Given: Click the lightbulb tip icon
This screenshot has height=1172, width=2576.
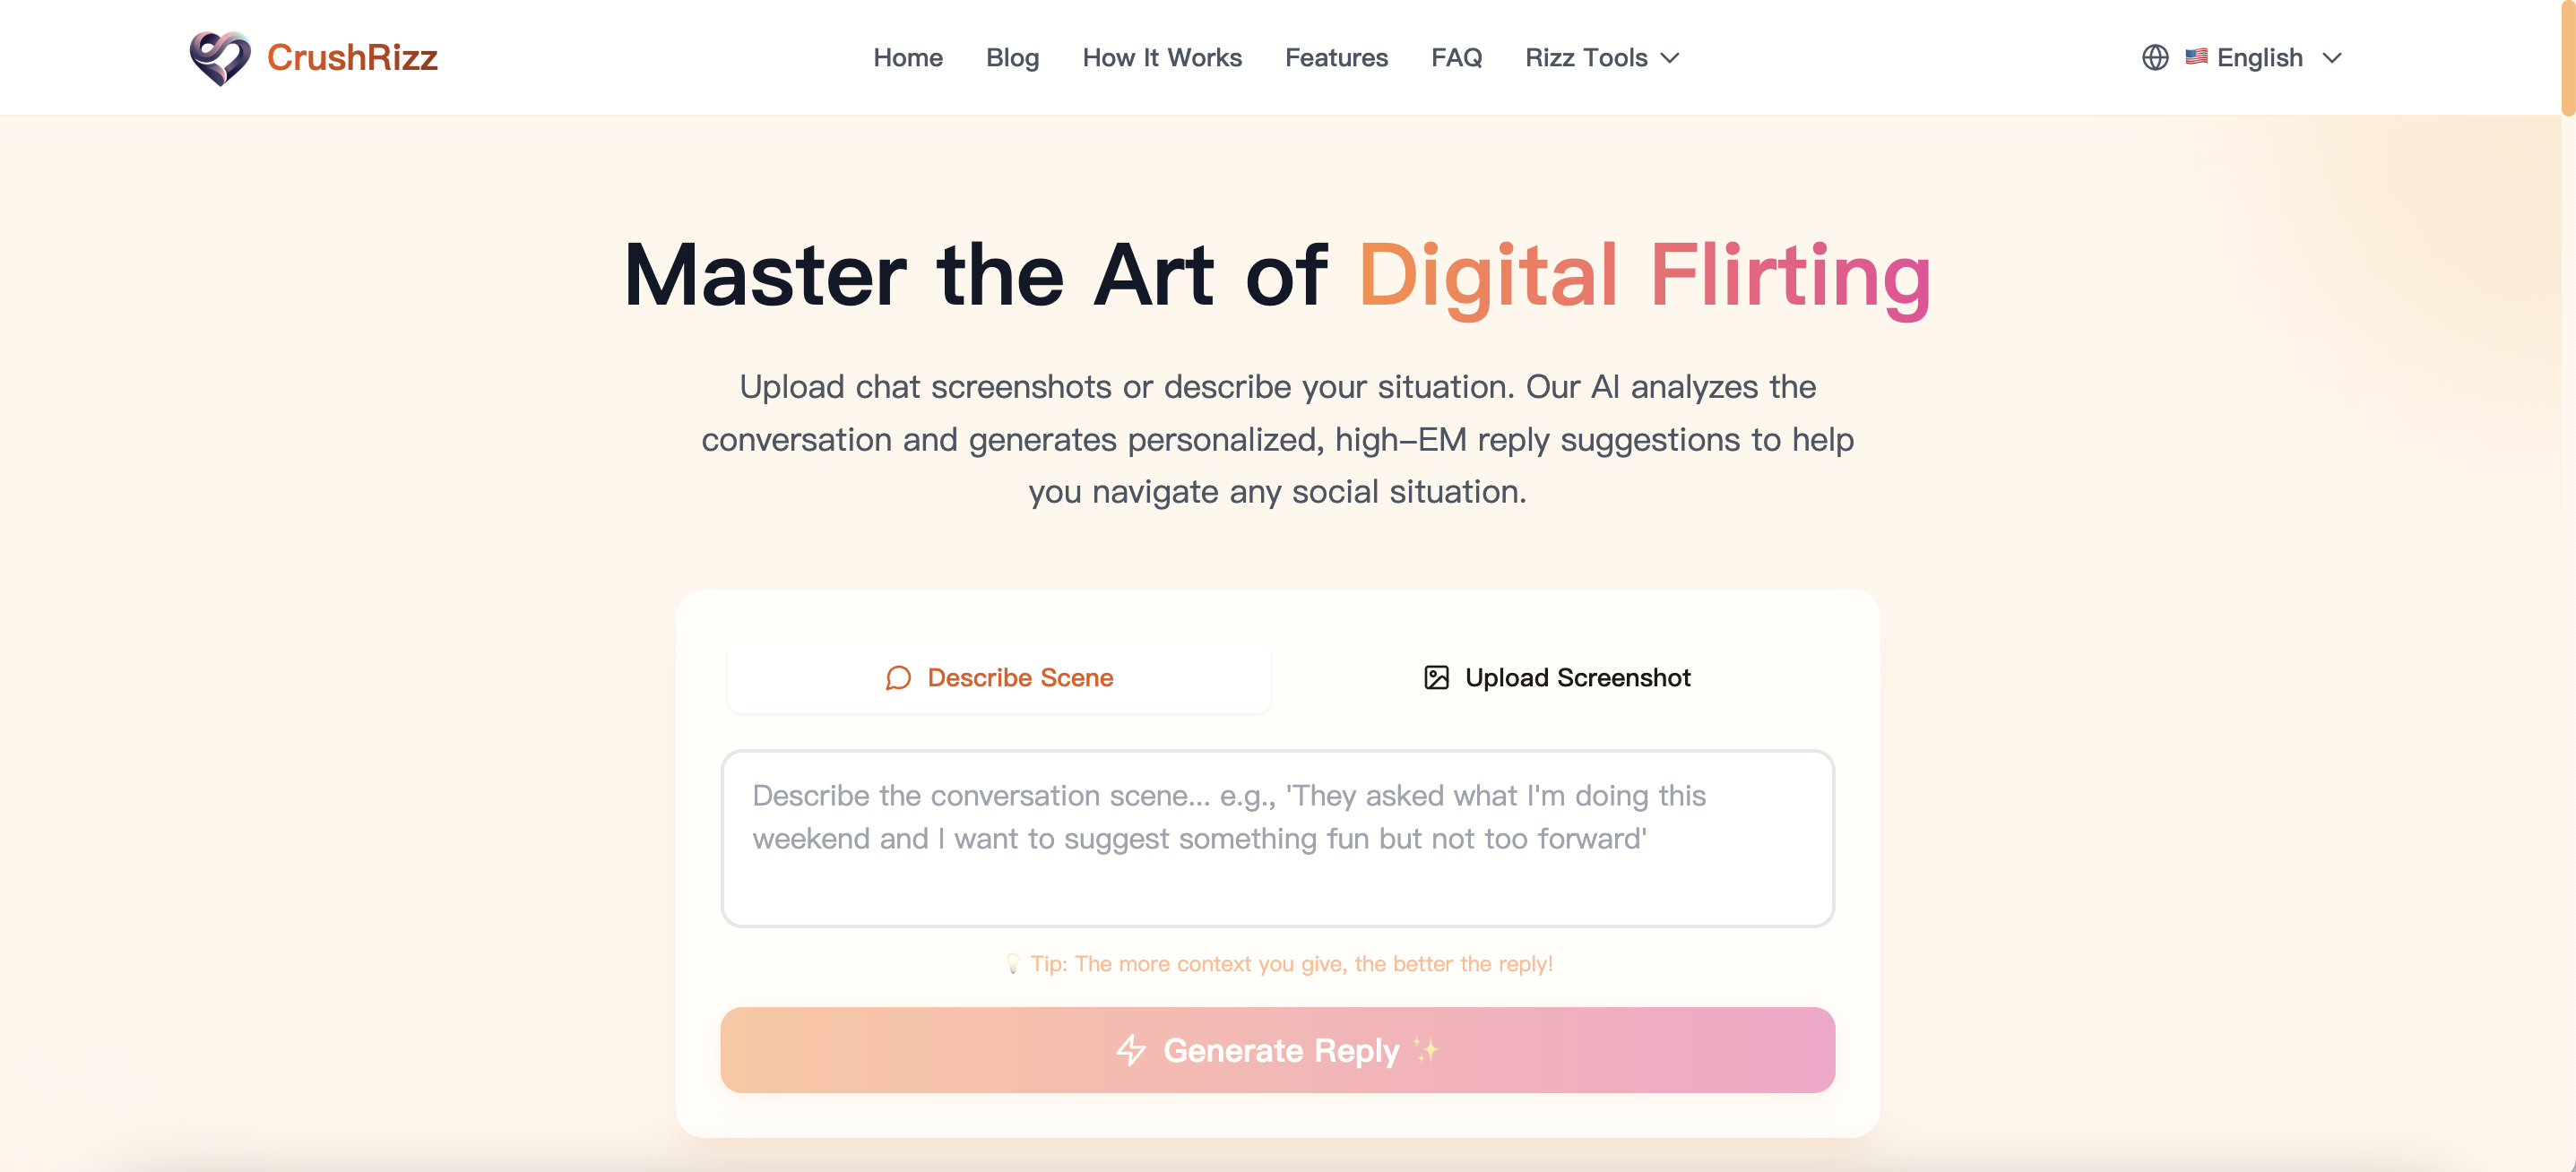Looking at the screenshot, I should point(1012,964).
